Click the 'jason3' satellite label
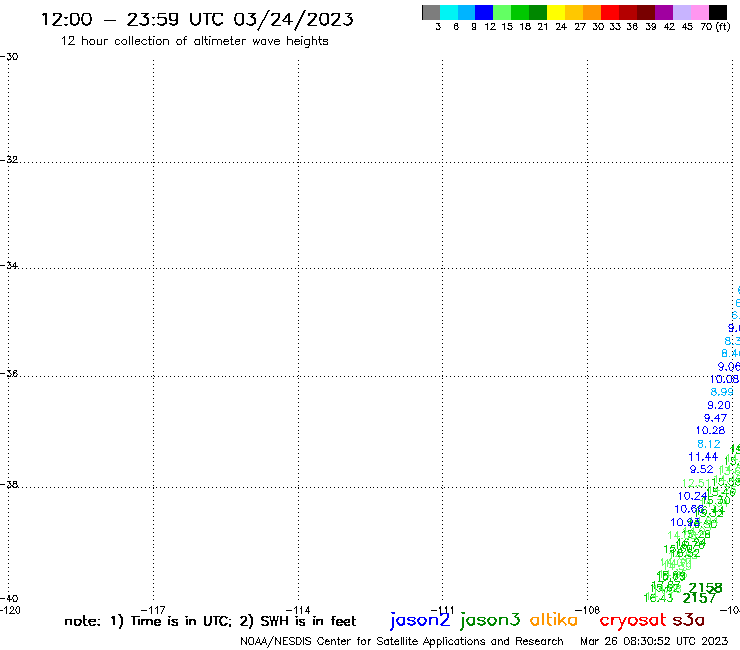The image size is (740, 650). 490,620
